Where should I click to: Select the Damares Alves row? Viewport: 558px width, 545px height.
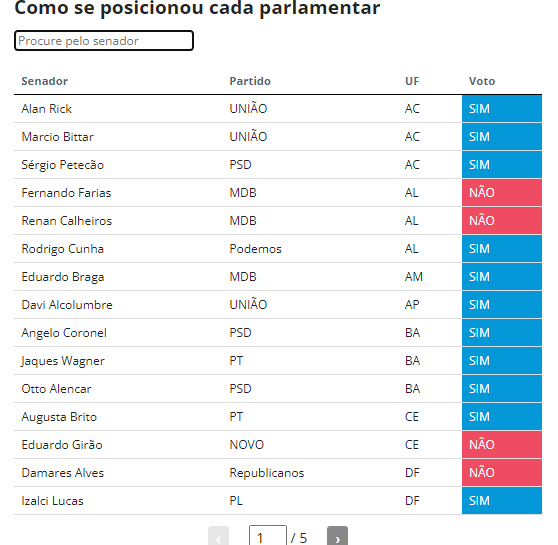tap(278, 473)
